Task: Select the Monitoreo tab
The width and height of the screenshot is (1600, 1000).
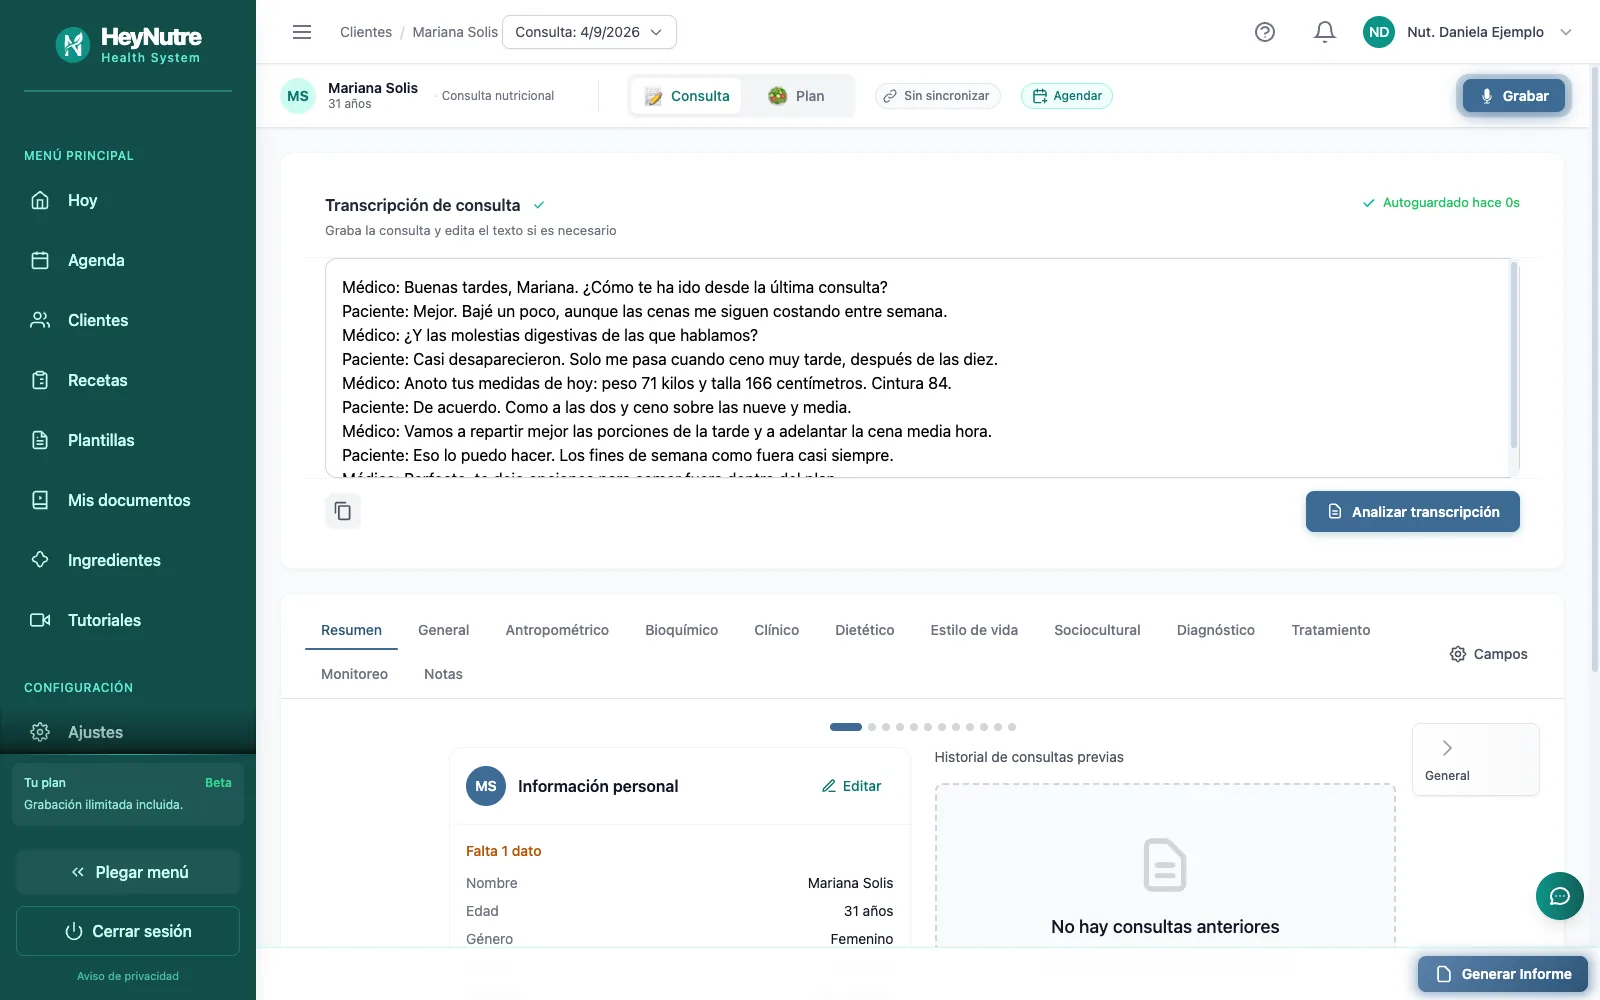Action: click(x=354, y=674)
